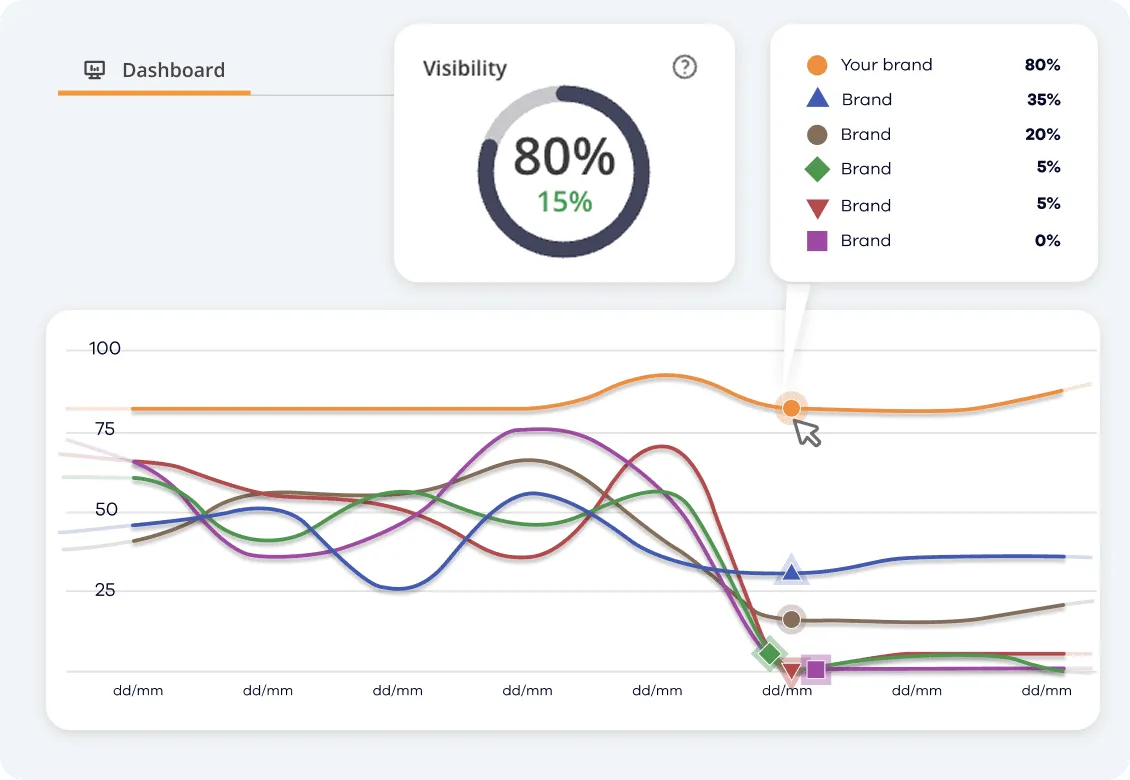
Task: Select the highlighted orange data point on the chart
Action: (x=791, y=408)
